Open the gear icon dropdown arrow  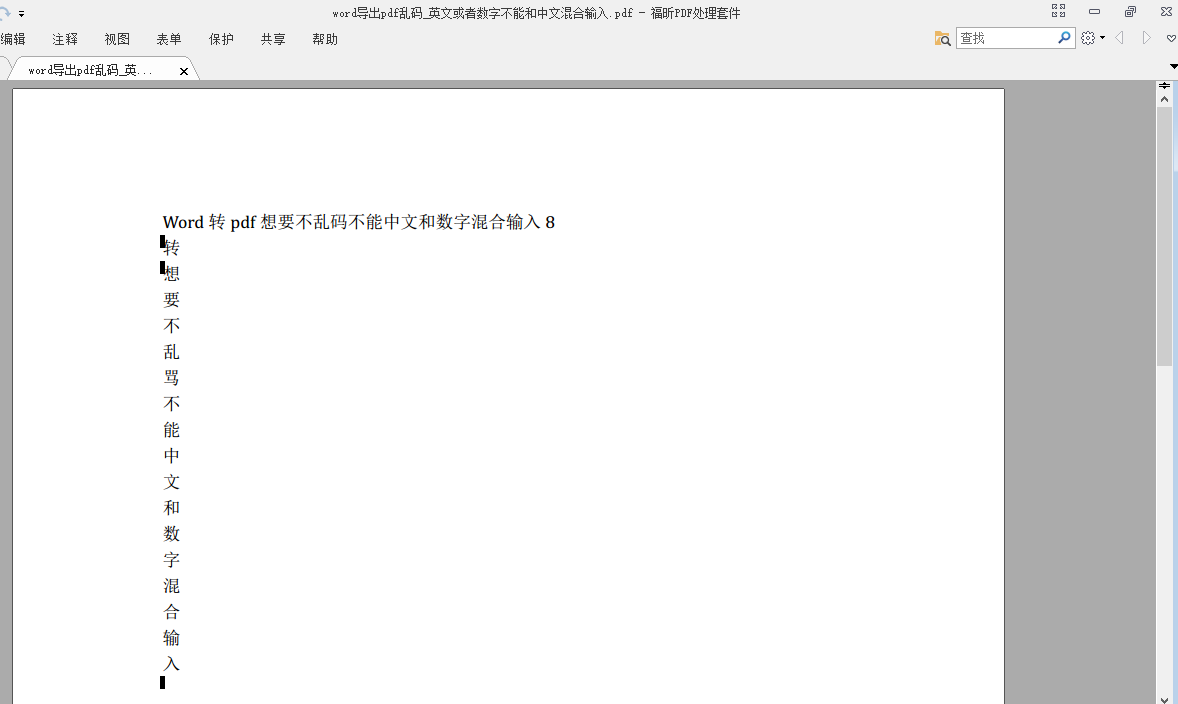(x=1103, y=37)
